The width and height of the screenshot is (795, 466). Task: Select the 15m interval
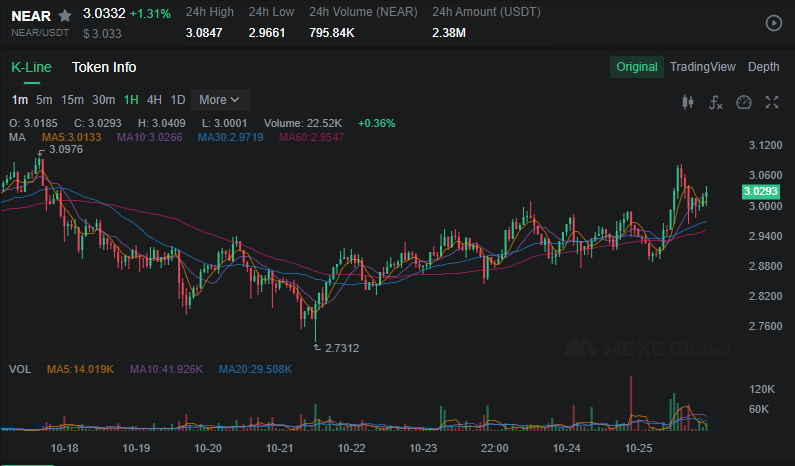[x=72, y=100]
